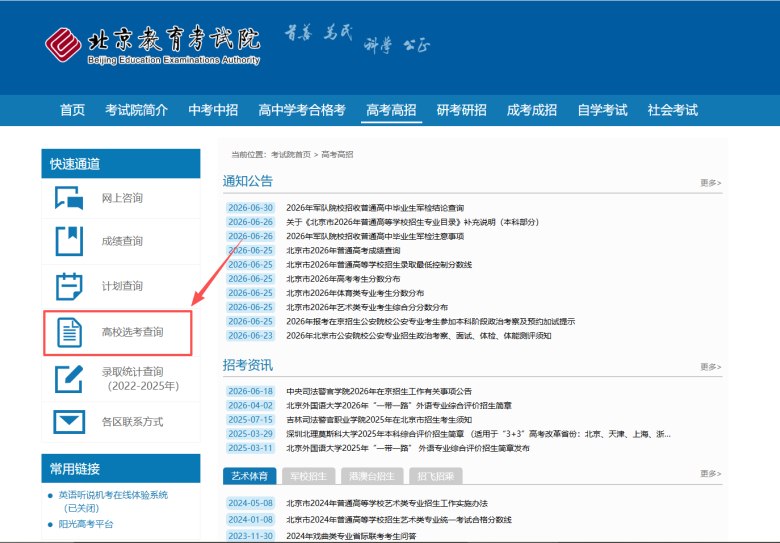Switch to the 艺术体育 tab
Viewport: 780px width, 543px height.
tap(249, 476)
